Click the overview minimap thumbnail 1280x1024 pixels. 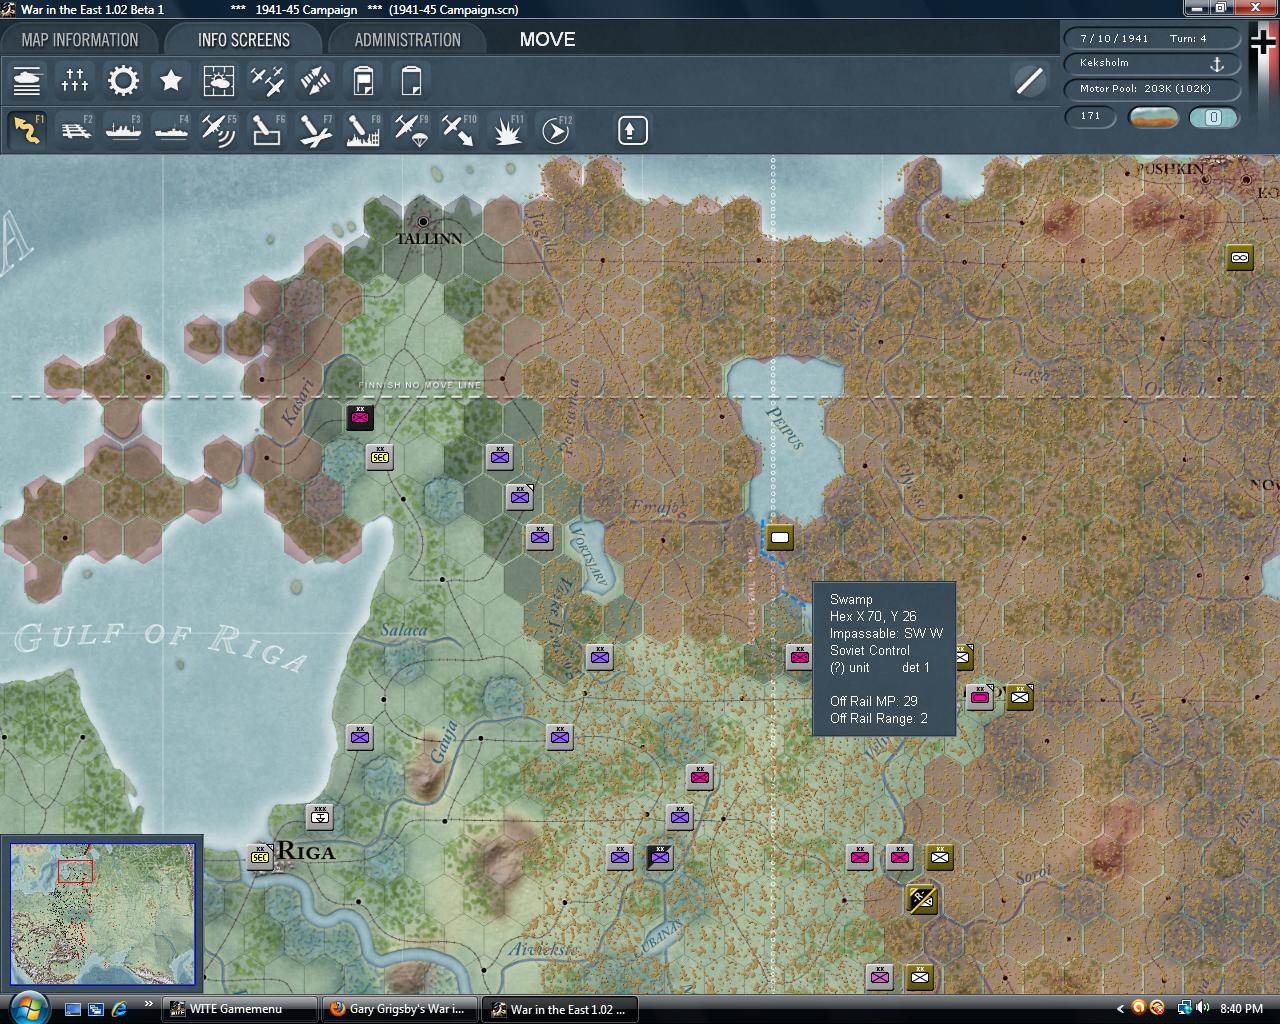coord(102,914)
